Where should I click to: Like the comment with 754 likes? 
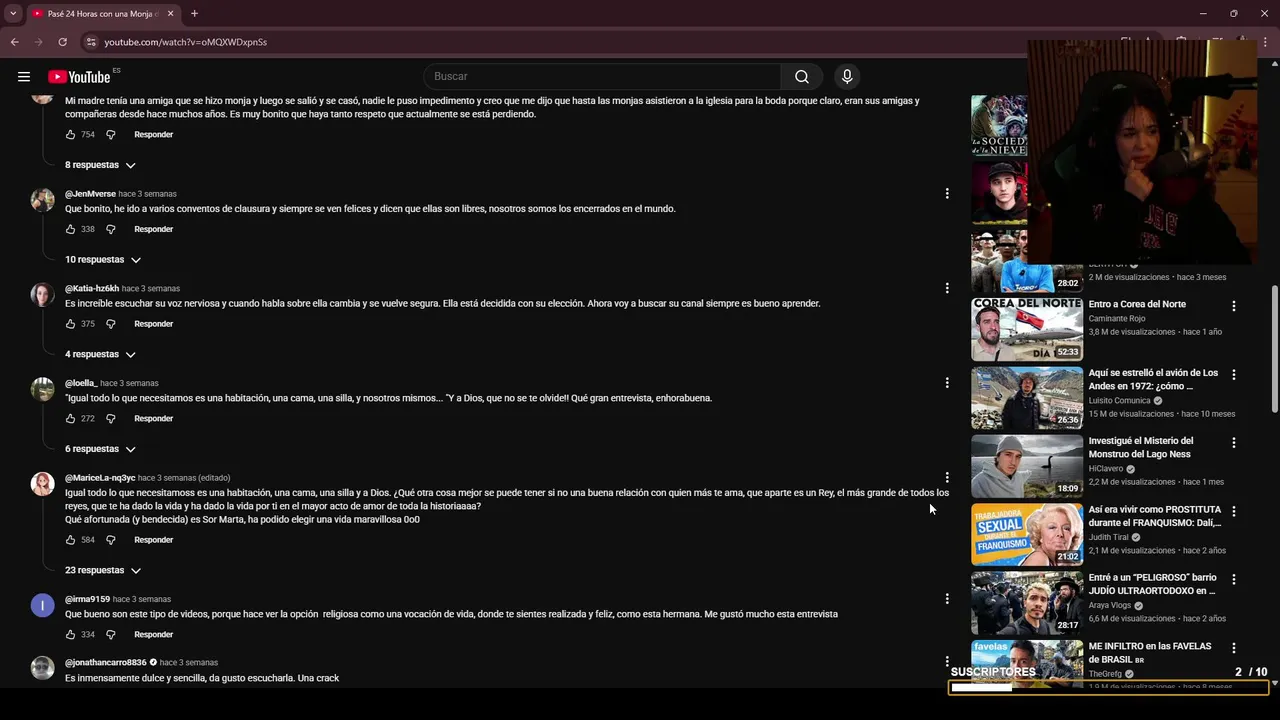pos(70,134)
